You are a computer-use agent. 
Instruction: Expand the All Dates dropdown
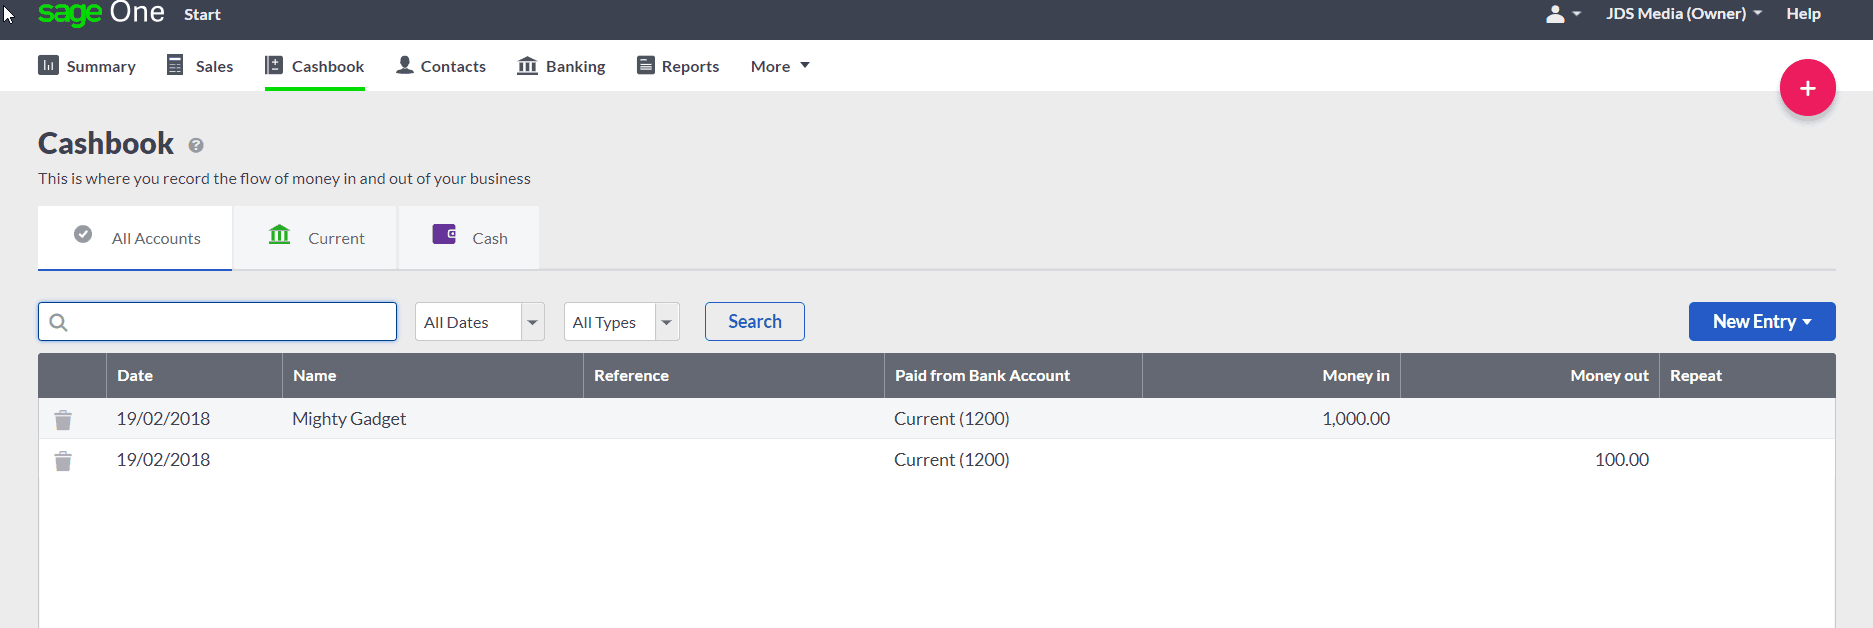point(479,322)
